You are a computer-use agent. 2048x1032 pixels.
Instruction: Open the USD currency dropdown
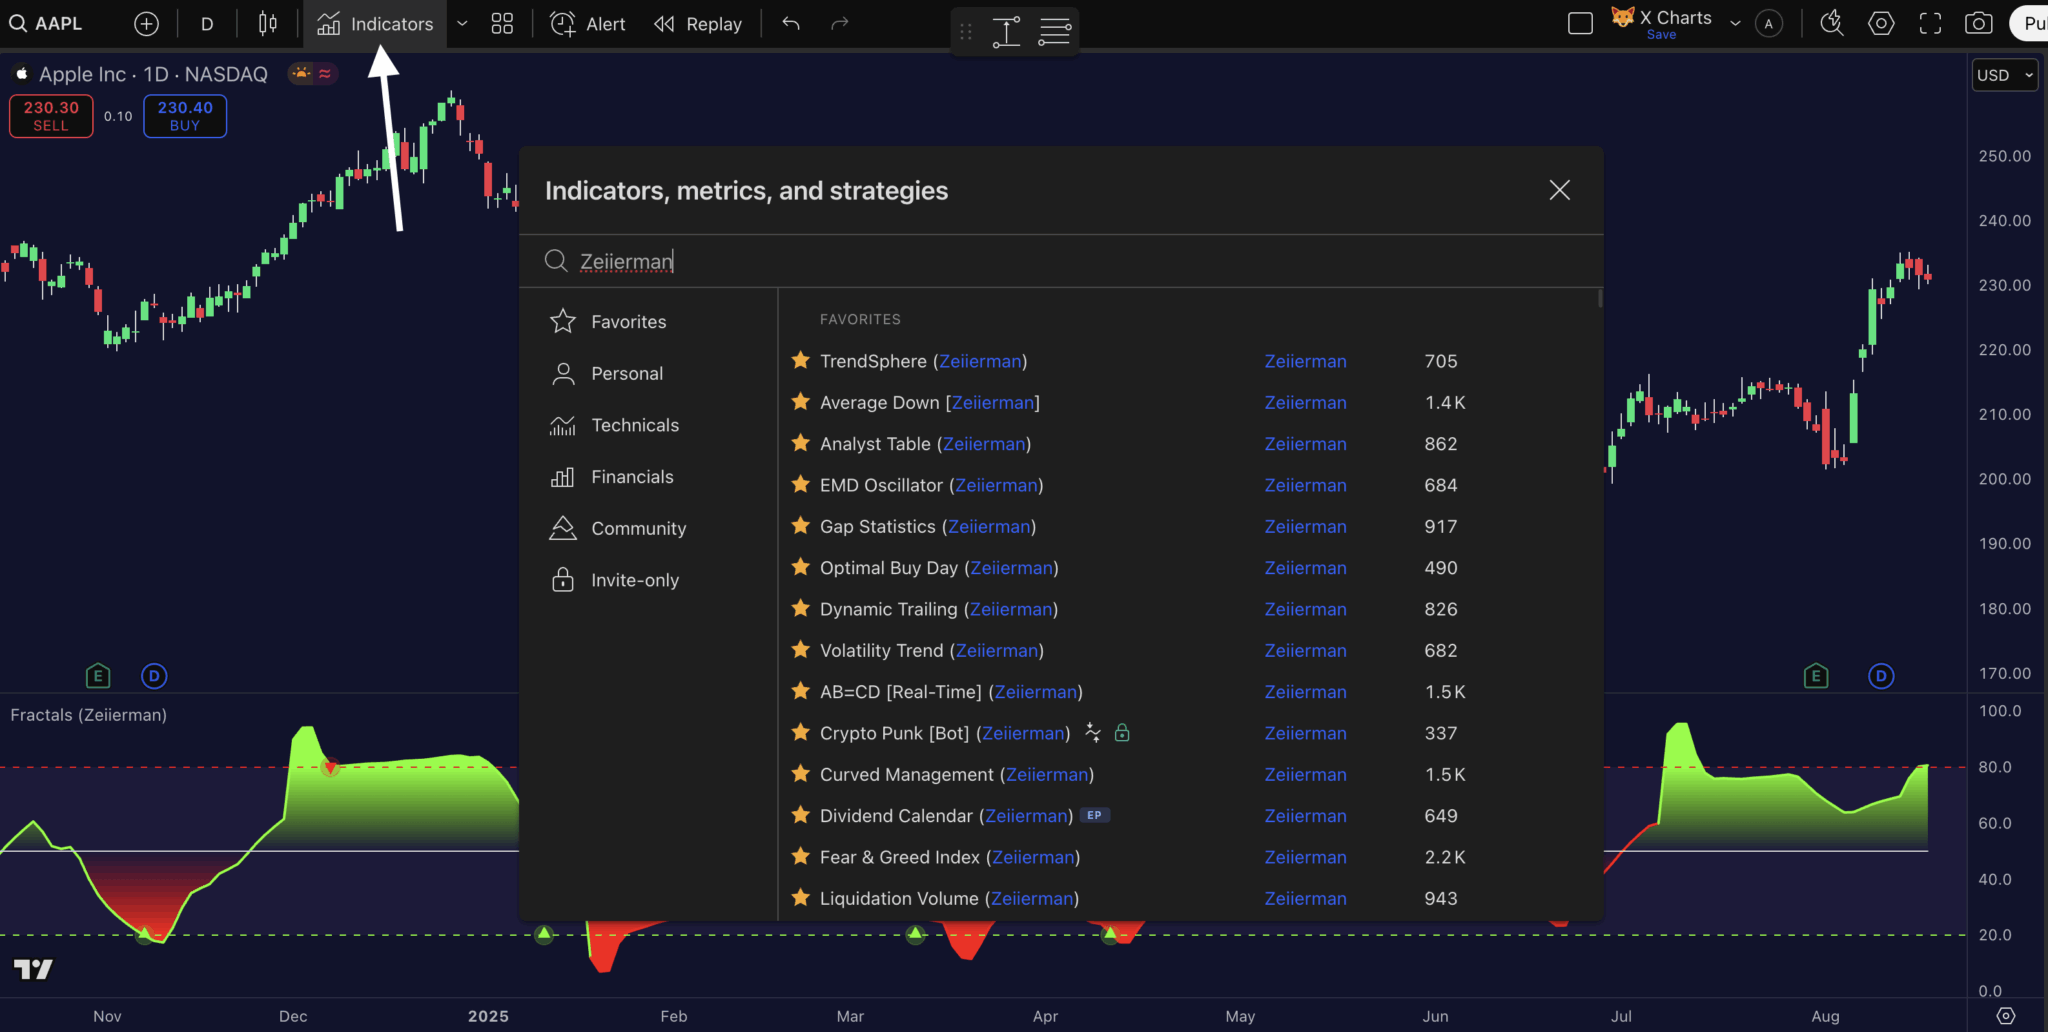[x=2005, y=74]
